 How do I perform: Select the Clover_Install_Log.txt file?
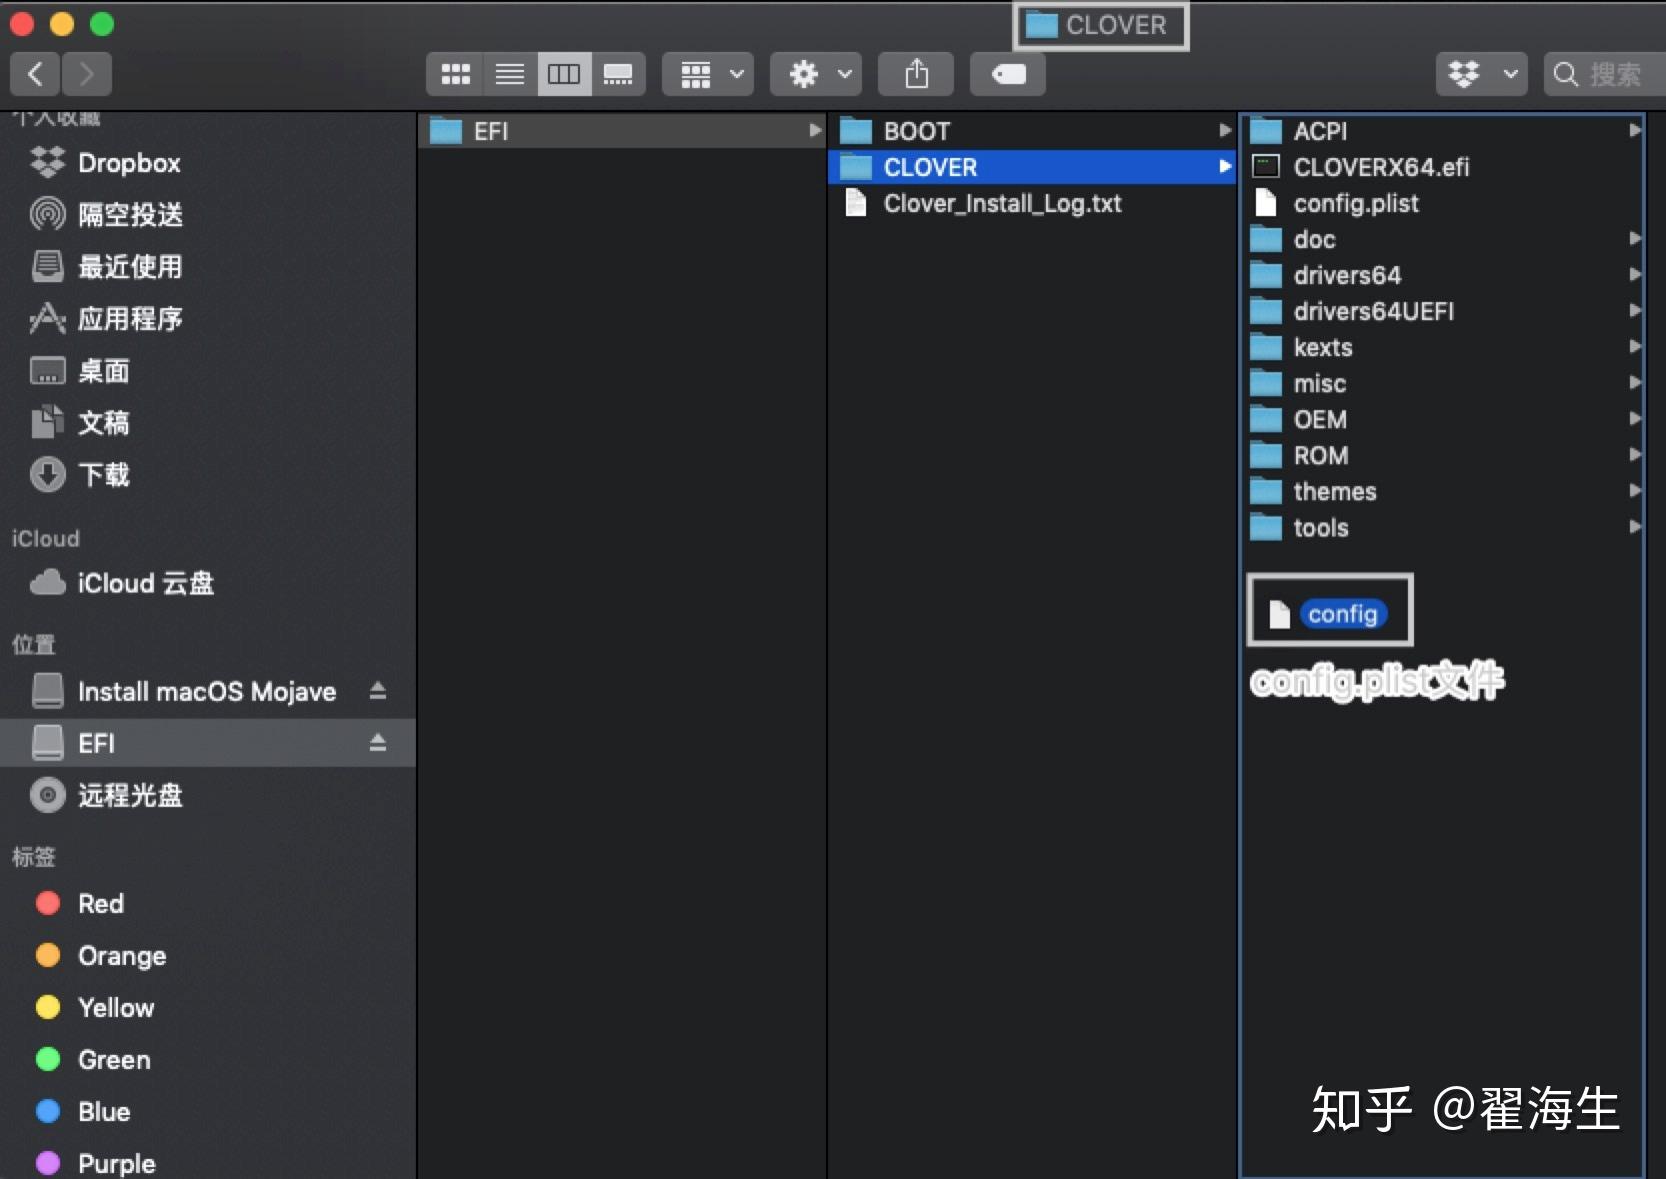(1032, 203)
